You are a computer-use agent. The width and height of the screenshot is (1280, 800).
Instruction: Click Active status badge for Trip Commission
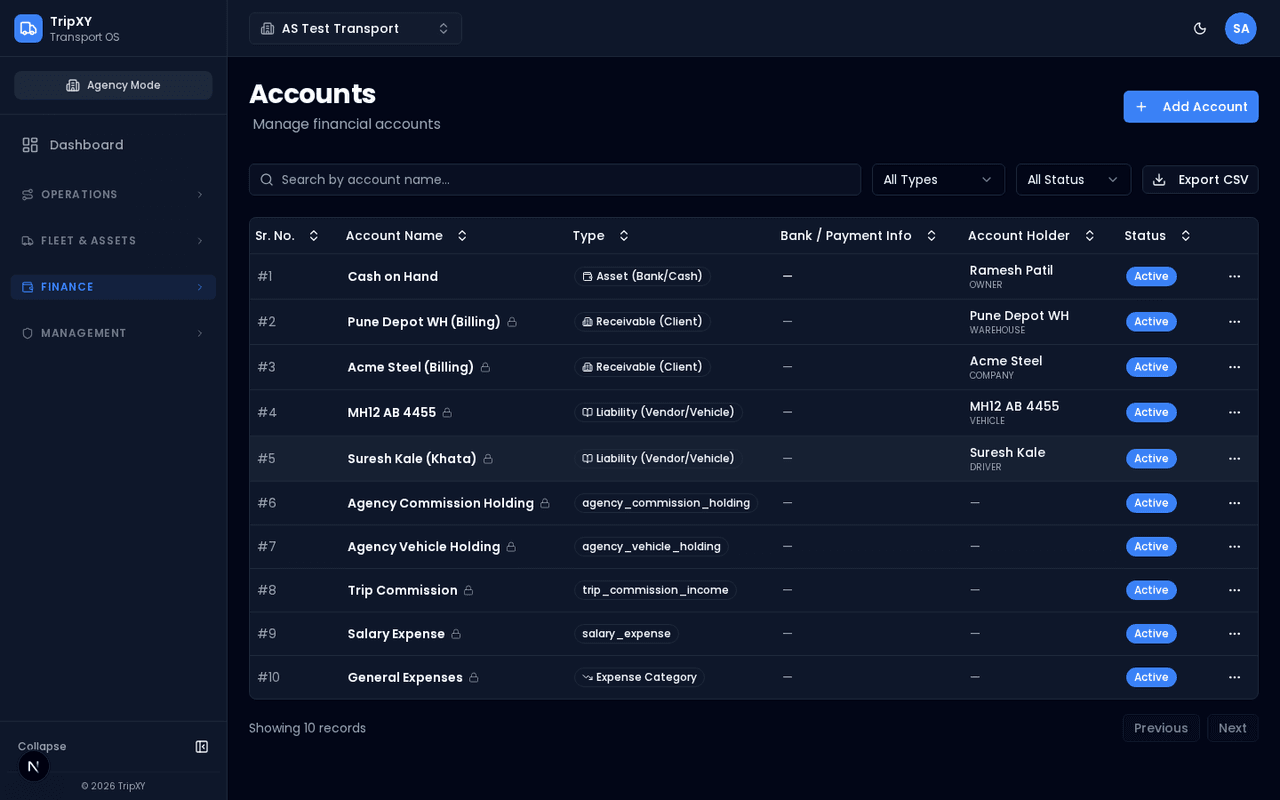pyautogui.click(x=1151, y=590)
